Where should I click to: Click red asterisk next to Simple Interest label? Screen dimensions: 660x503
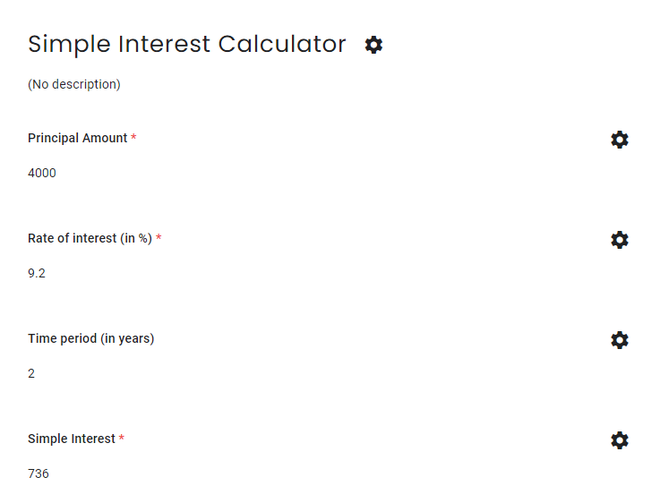[122, 437]
